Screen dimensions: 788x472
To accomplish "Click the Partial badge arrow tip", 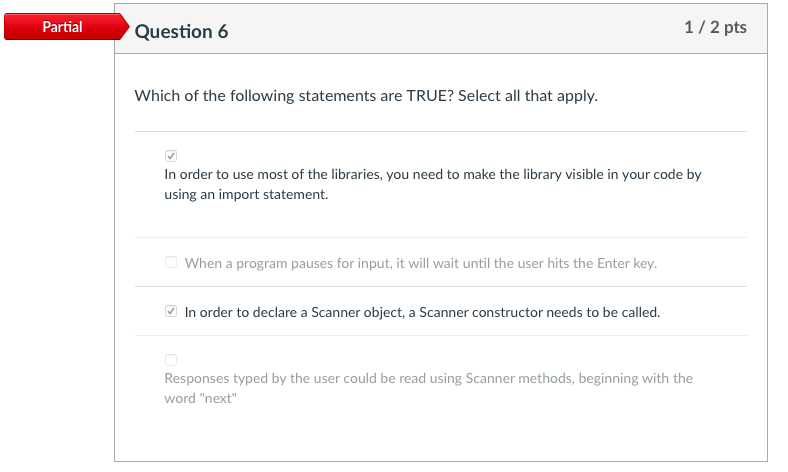I will coord(122,27).
